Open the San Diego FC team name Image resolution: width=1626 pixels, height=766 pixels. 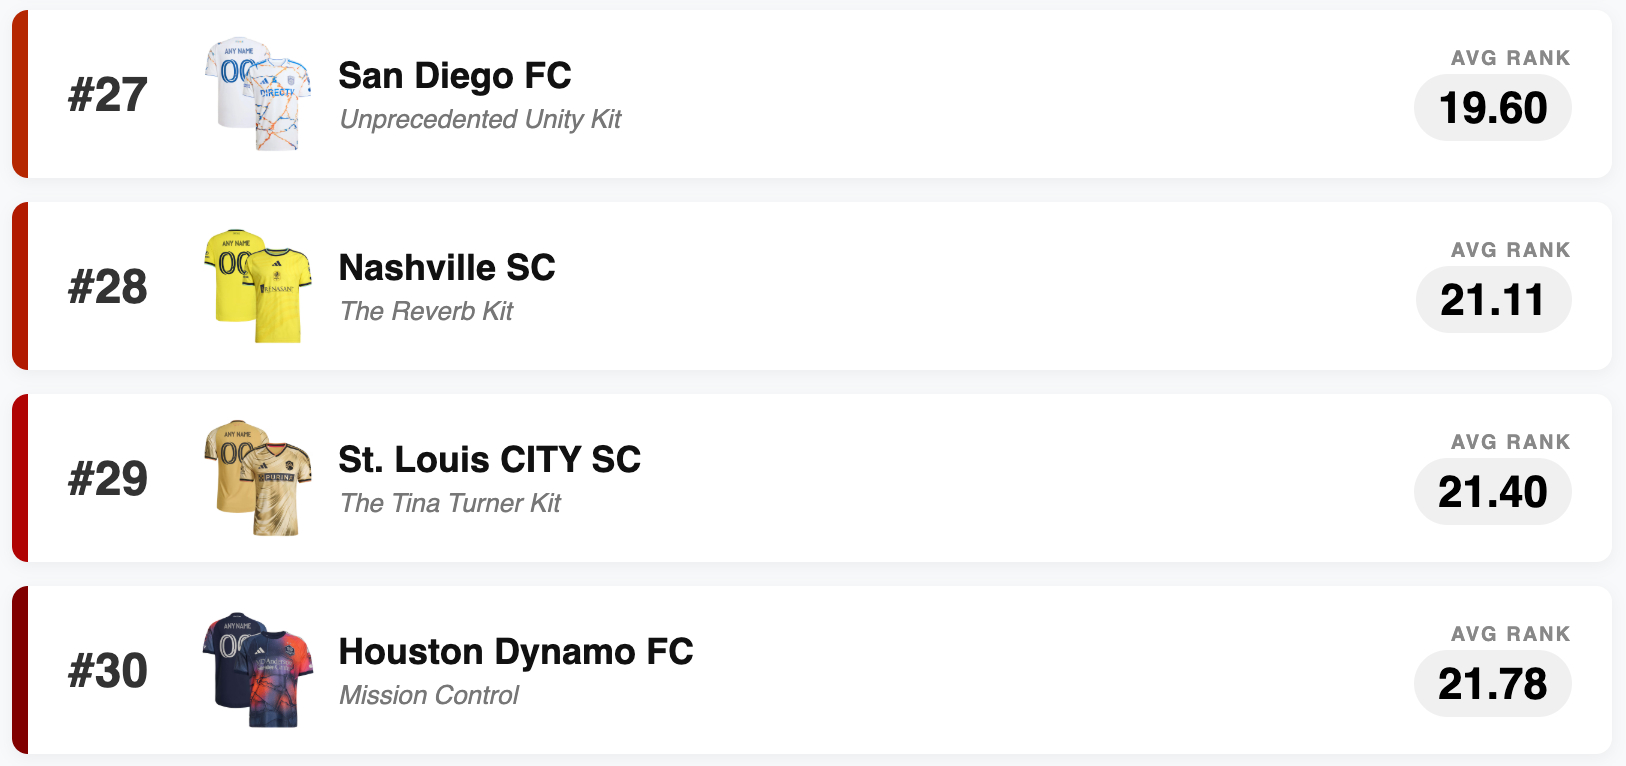(455, 76)
